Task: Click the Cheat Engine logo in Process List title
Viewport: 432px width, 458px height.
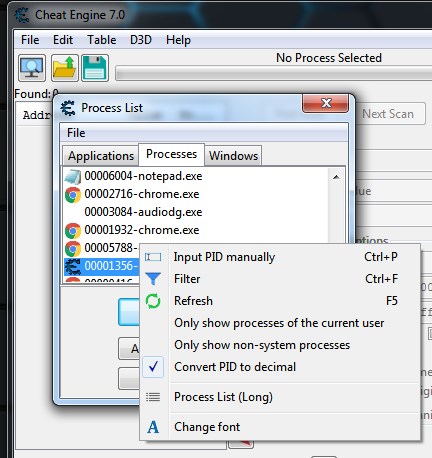Action: (x=68, y=108)
